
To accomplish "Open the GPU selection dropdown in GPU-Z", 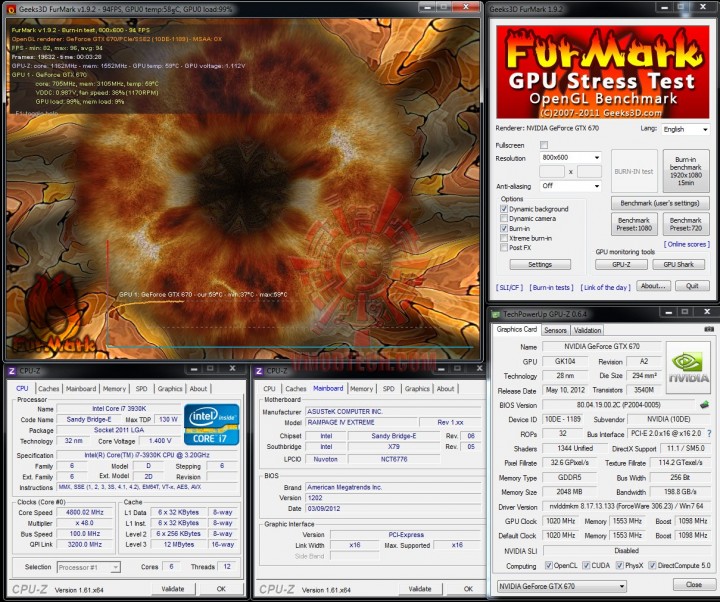I will pos(562,586).
